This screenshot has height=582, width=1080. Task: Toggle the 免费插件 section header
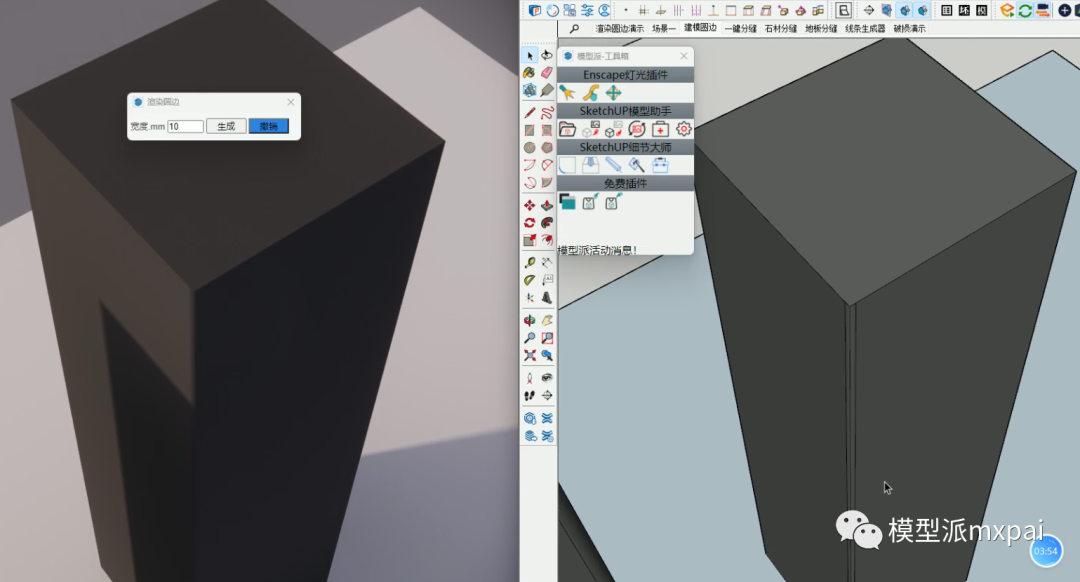coord(625,184)
